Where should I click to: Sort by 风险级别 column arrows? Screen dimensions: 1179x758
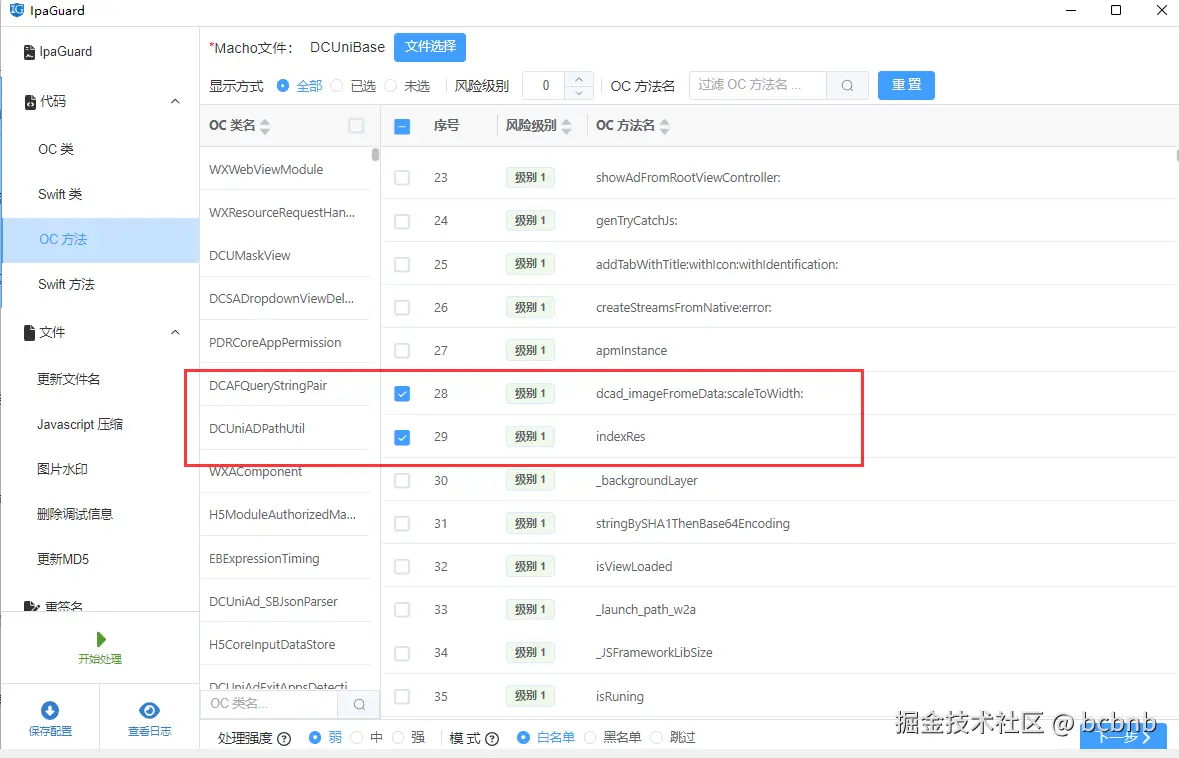click(x=567, y=126)
